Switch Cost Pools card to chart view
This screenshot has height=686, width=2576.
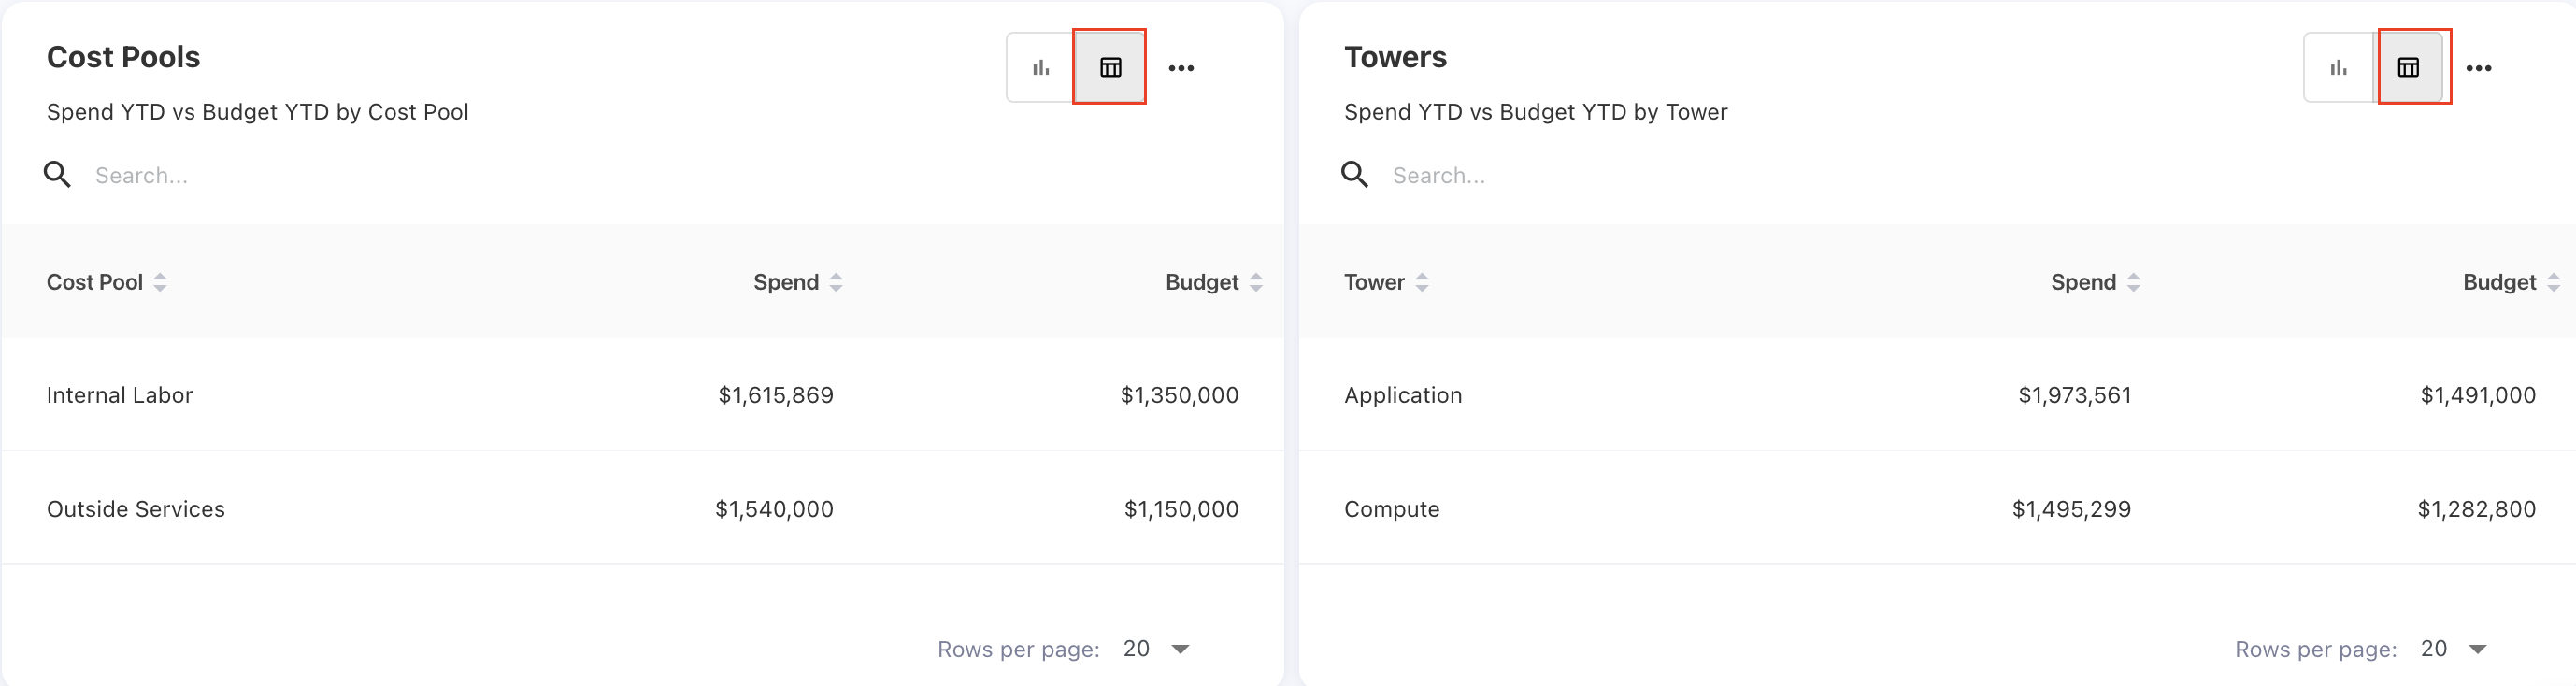tap(1041, 68)
